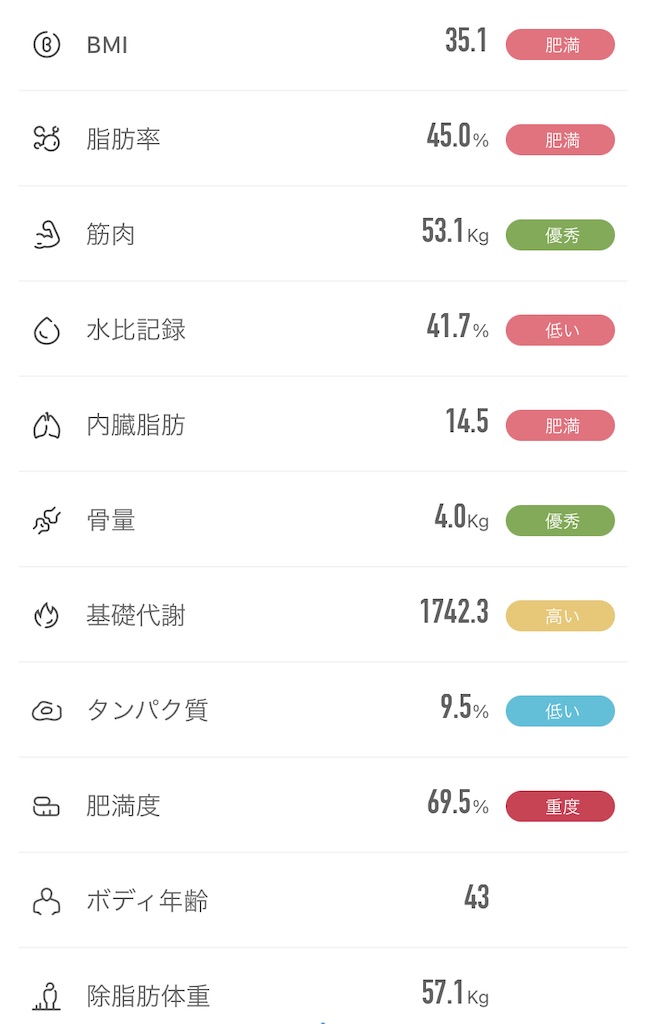Click the red 重度 badge for 肥満度
The image size is (647, 1024).
point(560,805)
